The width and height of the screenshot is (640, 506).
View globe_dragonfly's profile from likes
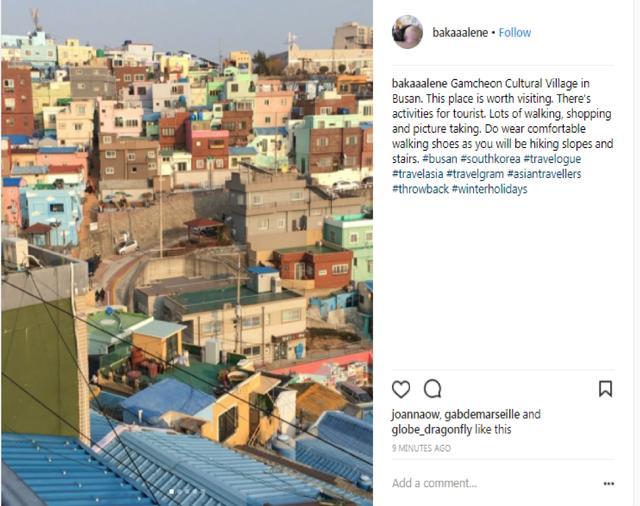point(432,430)
